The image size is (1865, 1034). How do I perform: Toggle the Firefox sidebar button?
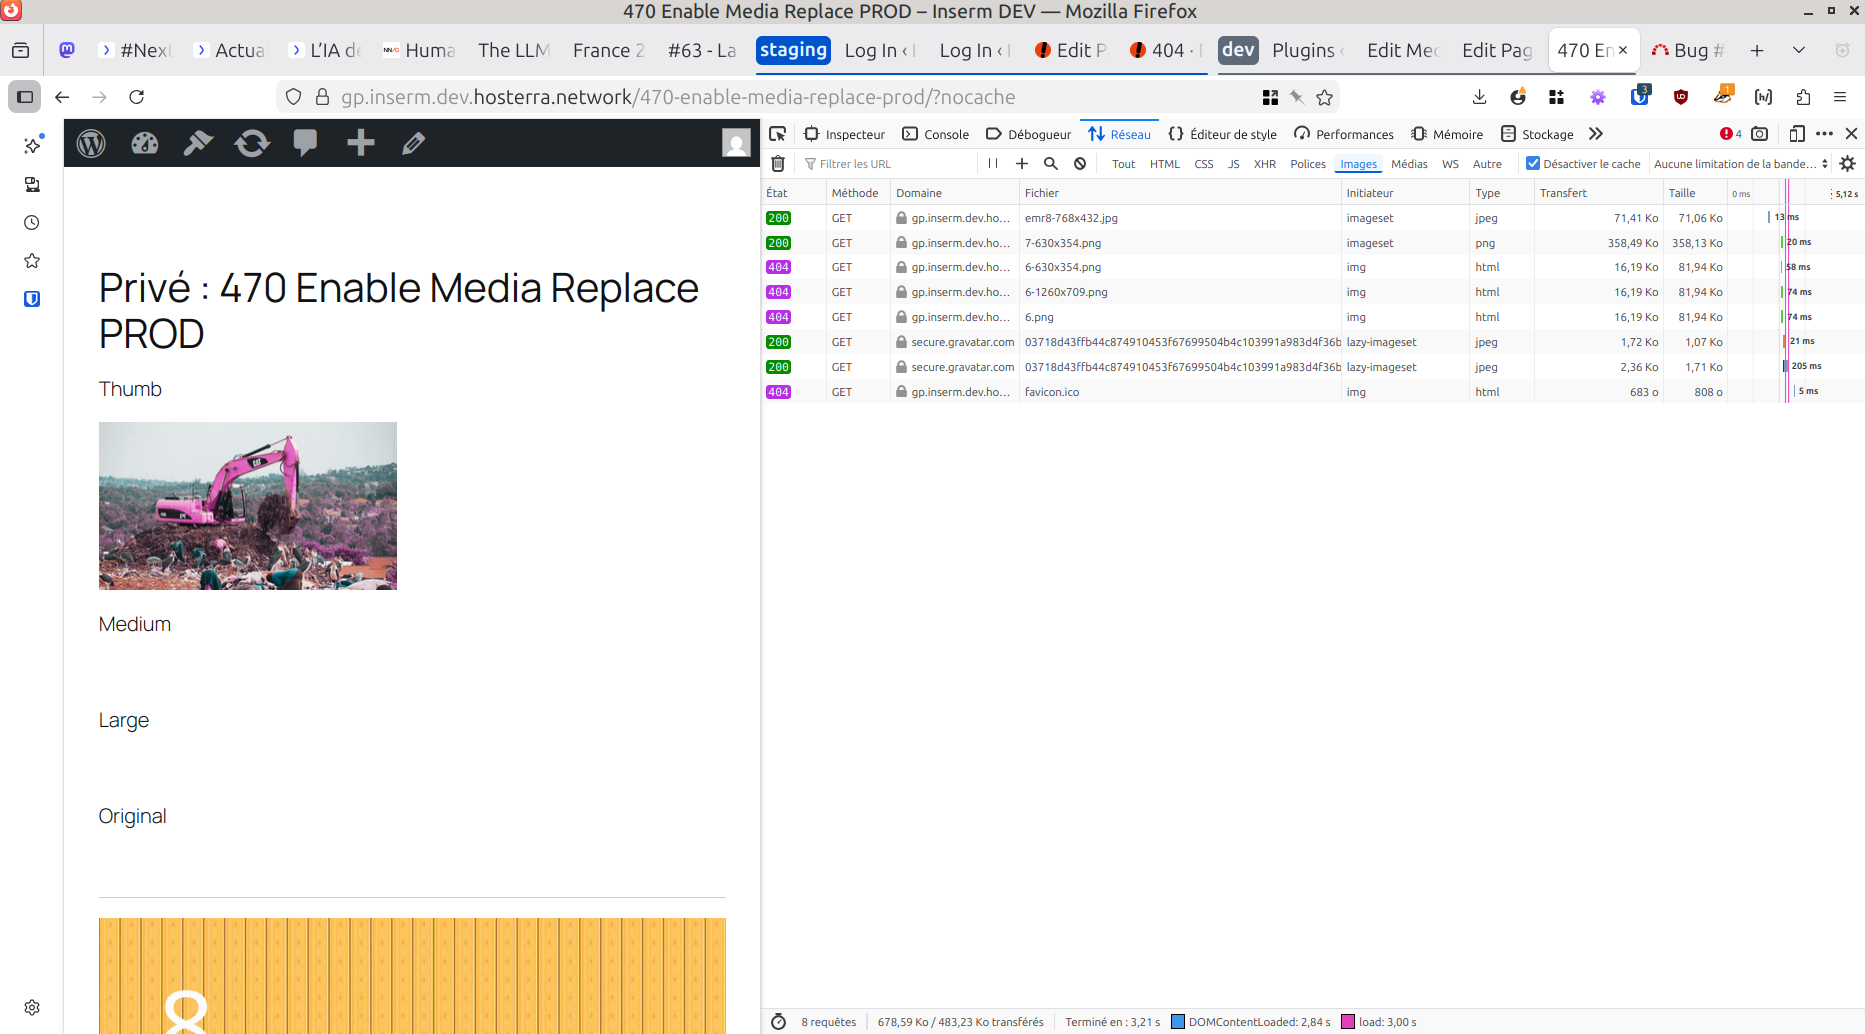25,97
